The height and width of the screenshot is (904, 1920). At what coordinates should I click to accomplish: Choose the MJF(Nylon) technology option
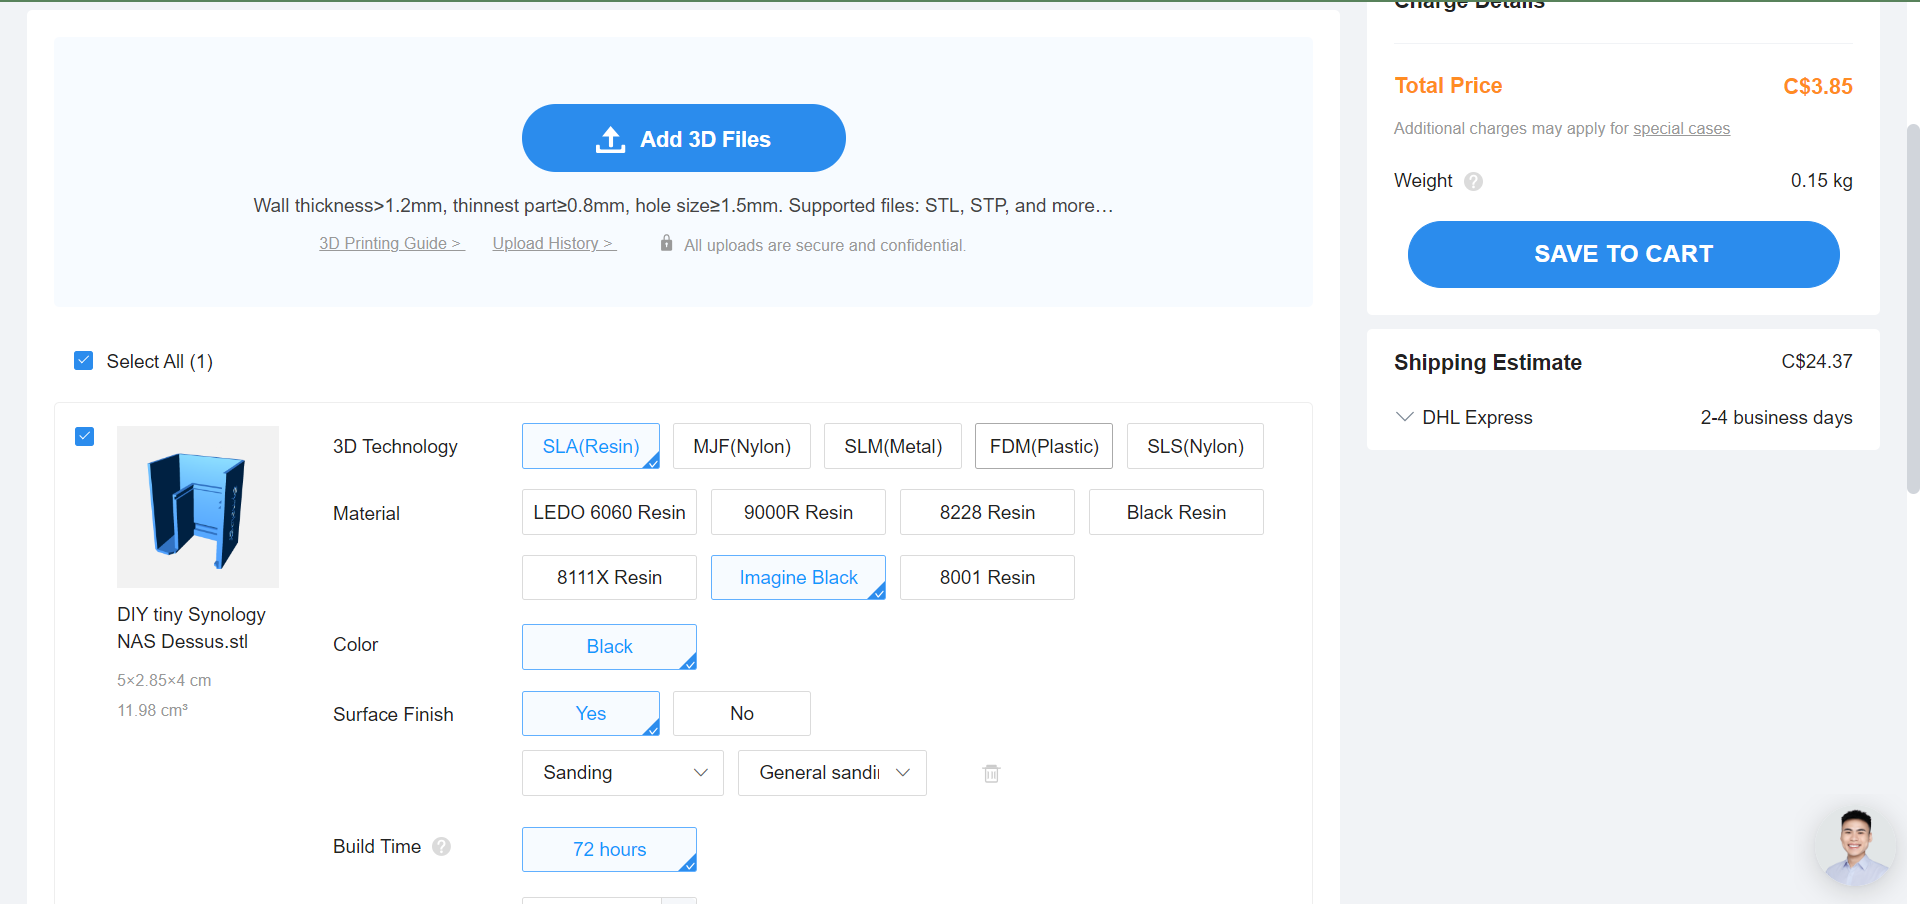point(741,446)
